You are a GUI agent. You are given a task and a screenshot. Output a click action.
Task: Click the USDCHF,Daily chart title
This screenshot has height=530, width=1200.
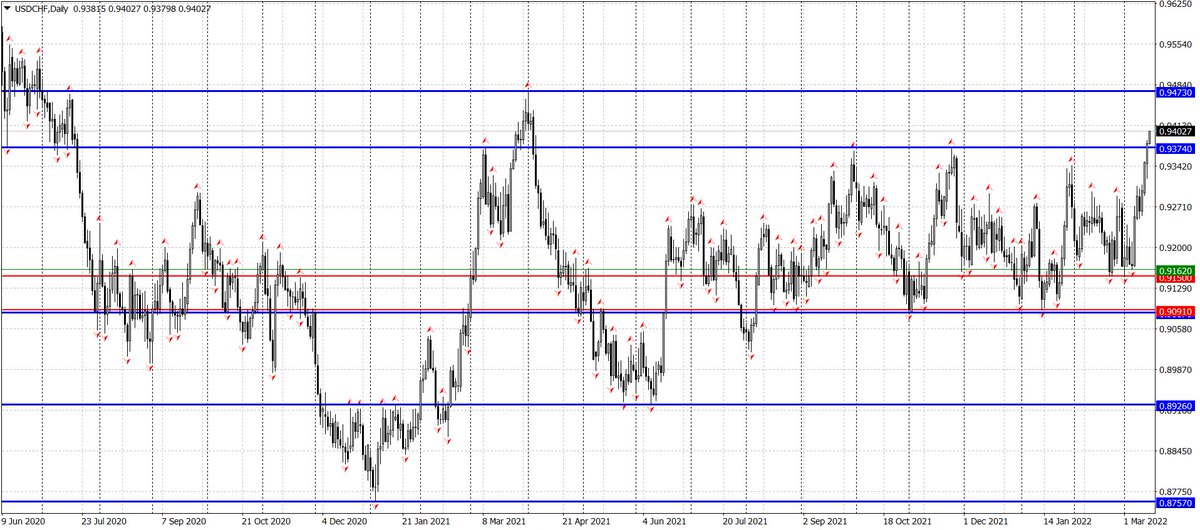coord(43,9)
